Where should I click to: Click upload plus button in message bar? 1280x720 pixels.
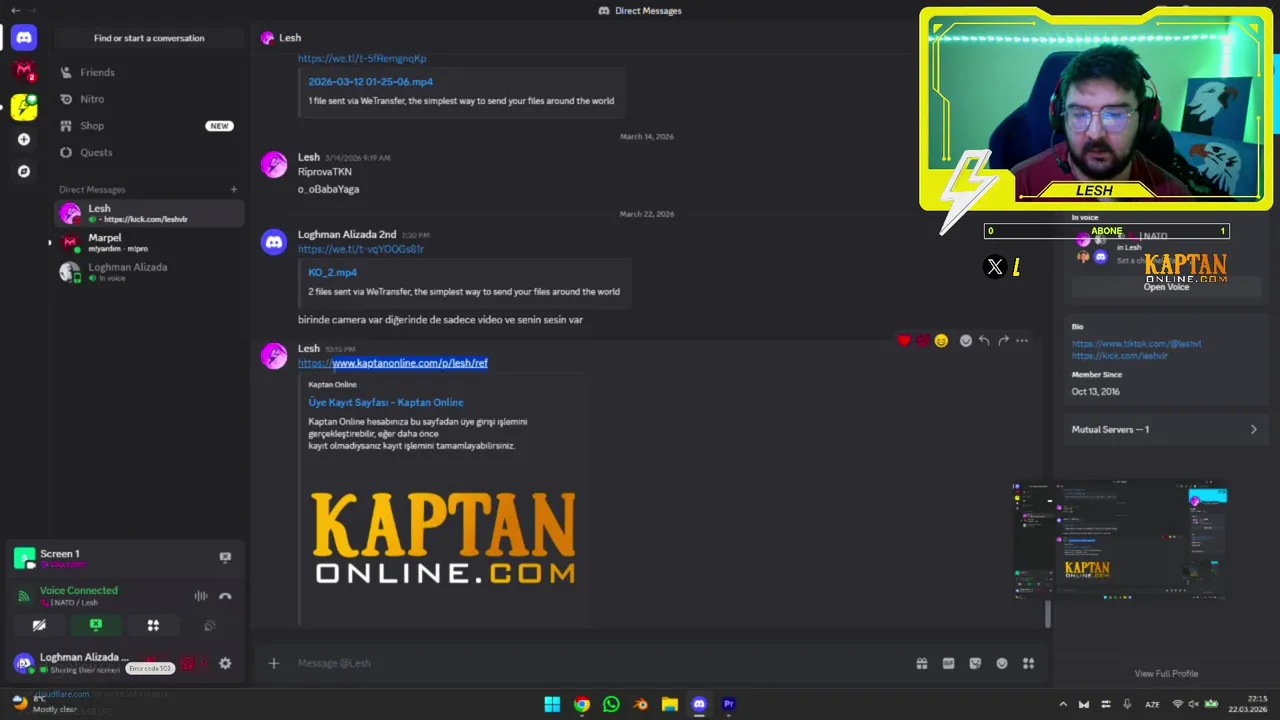point(273,663)
